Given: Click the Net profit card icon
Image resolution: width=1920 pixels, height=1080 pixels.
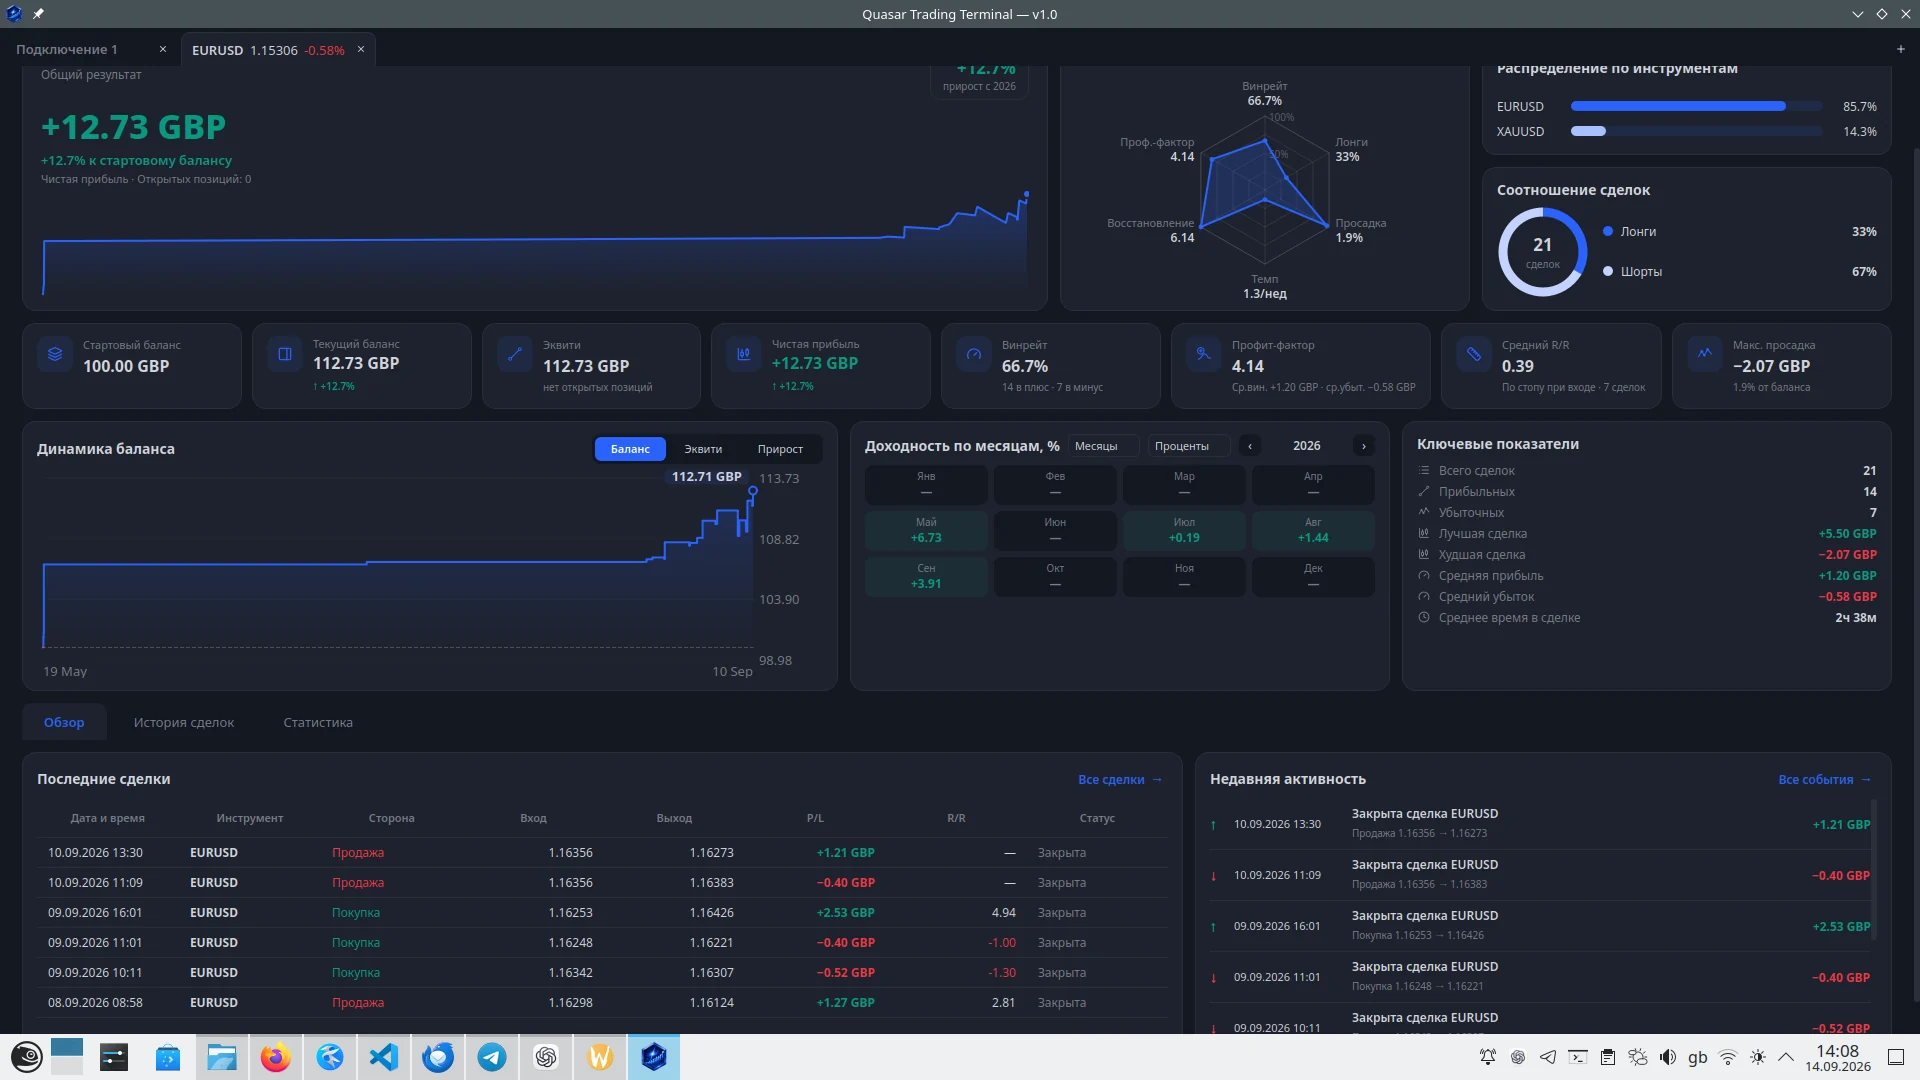Looking at the screenshot, I should [x=744, y=354].
